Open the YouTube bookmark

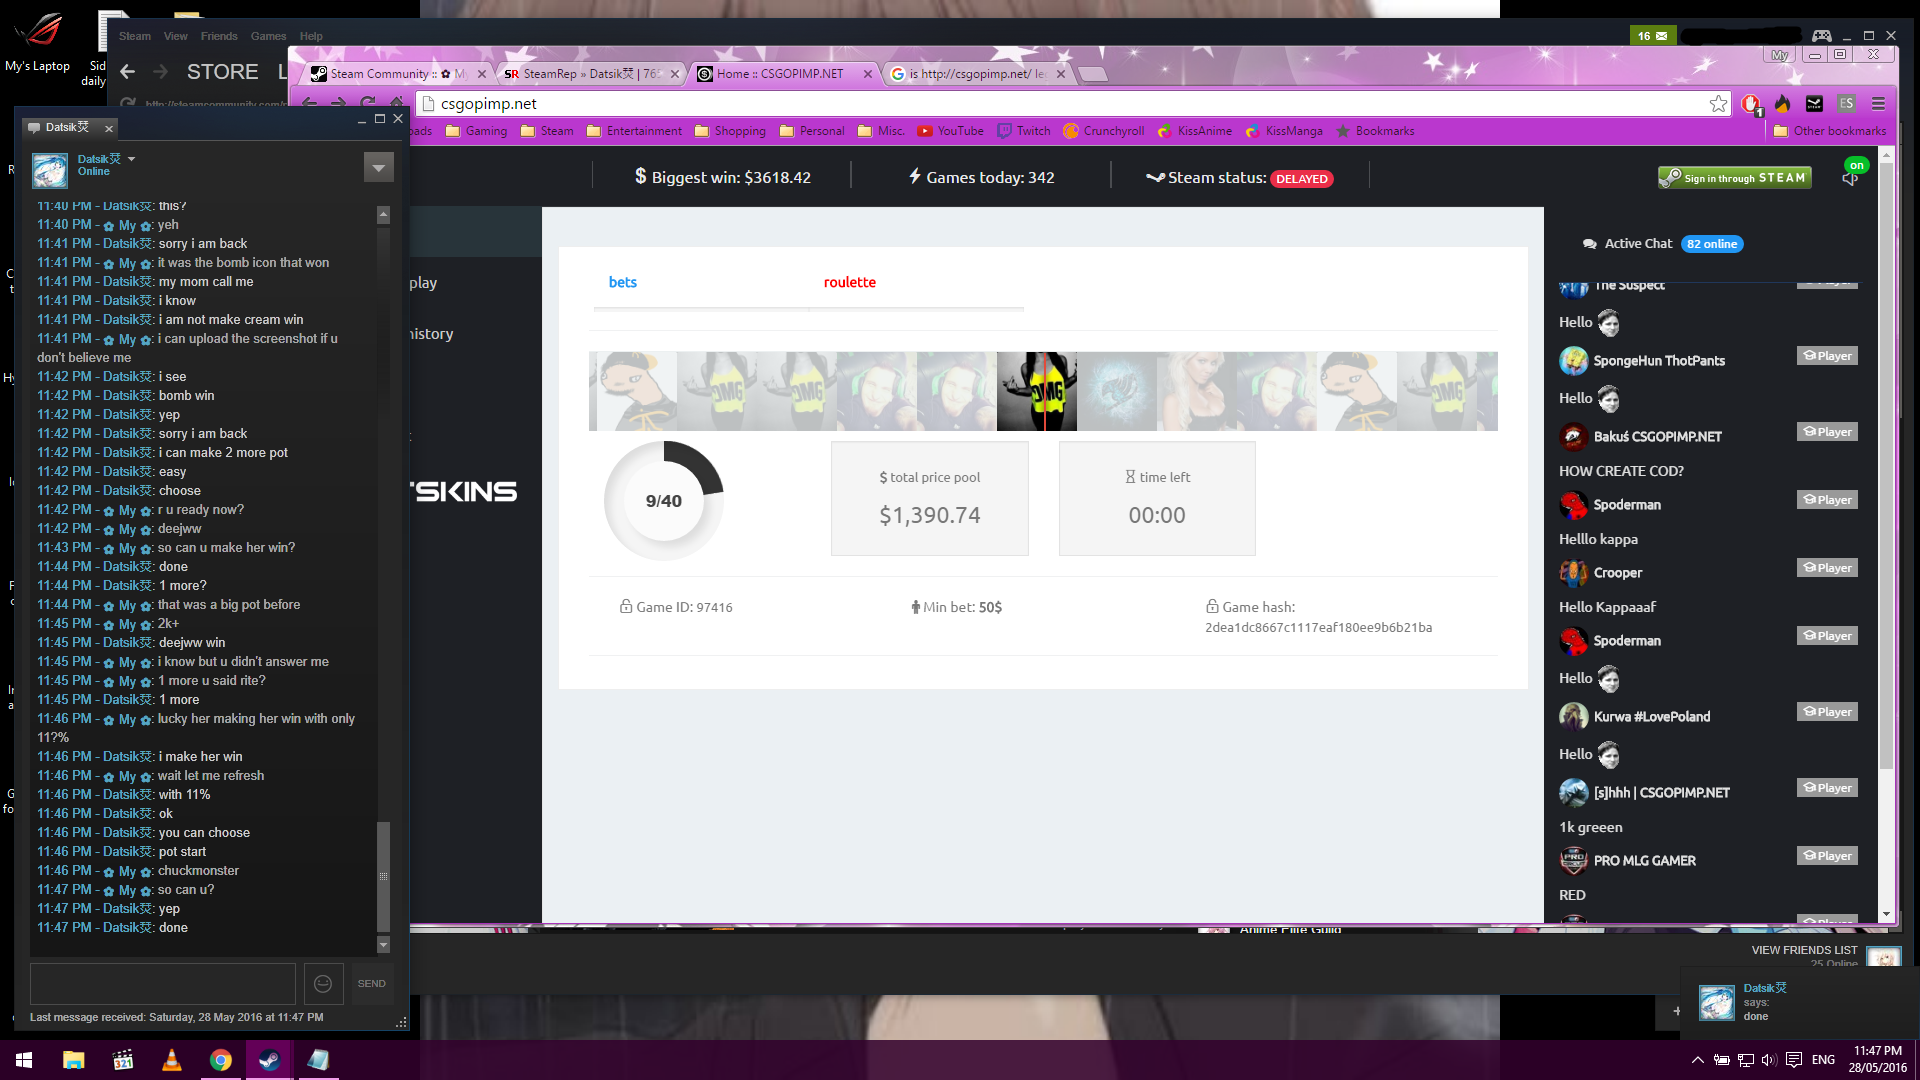pyautogui.click(x=950, y=131)
